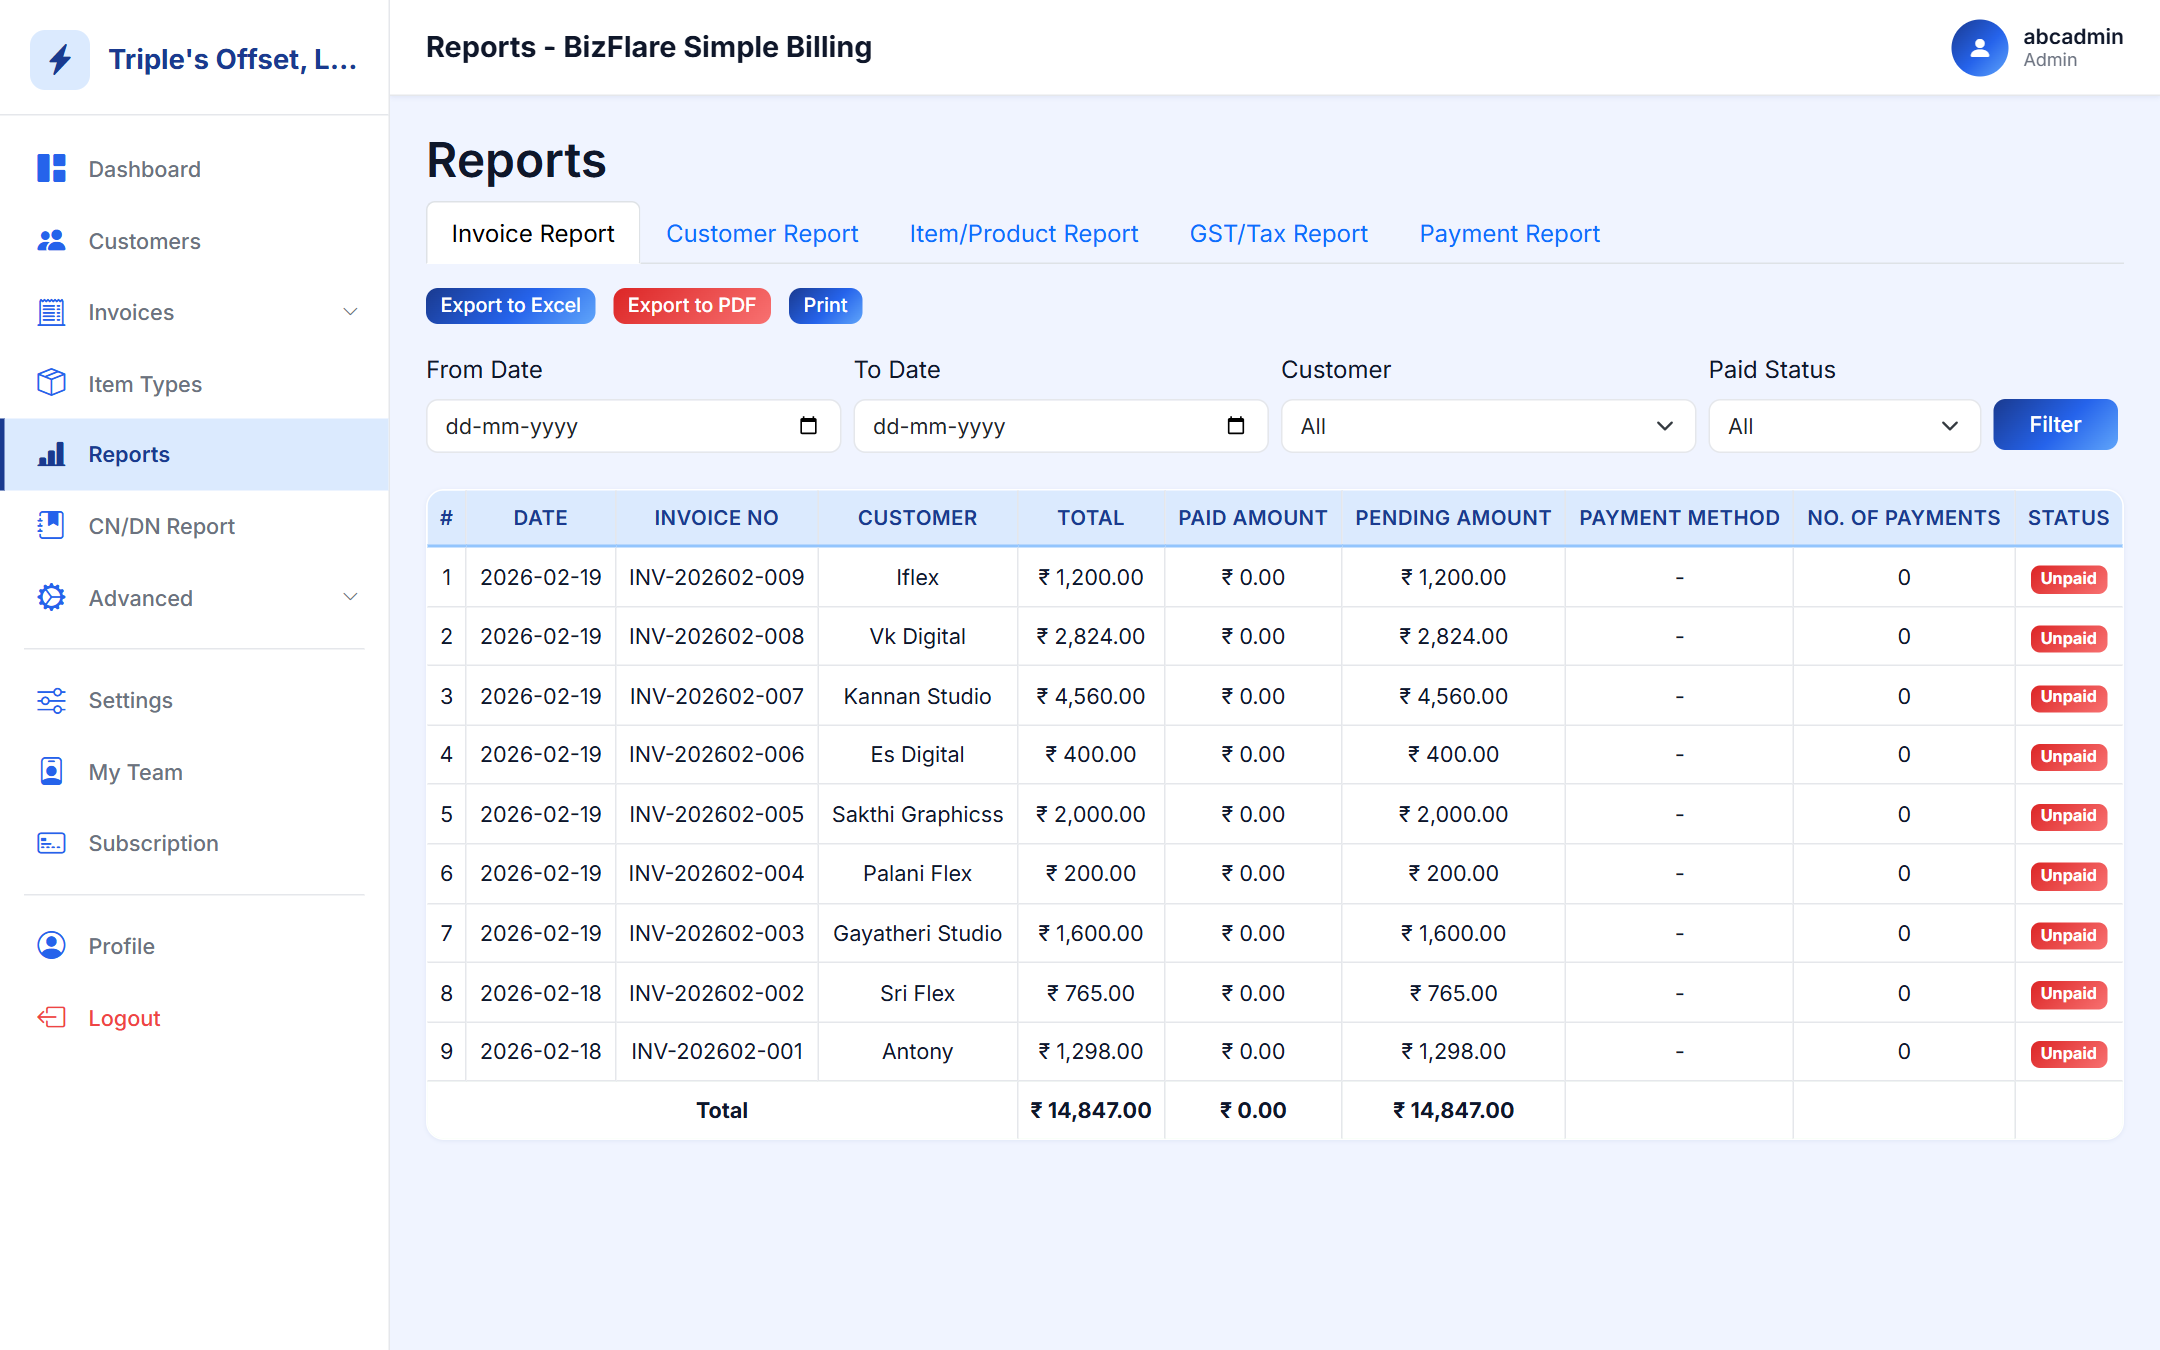This screenshot has height=1350, width=2160.
Task: Open the abcadmin user avatar
Action: click(1979, 47)
